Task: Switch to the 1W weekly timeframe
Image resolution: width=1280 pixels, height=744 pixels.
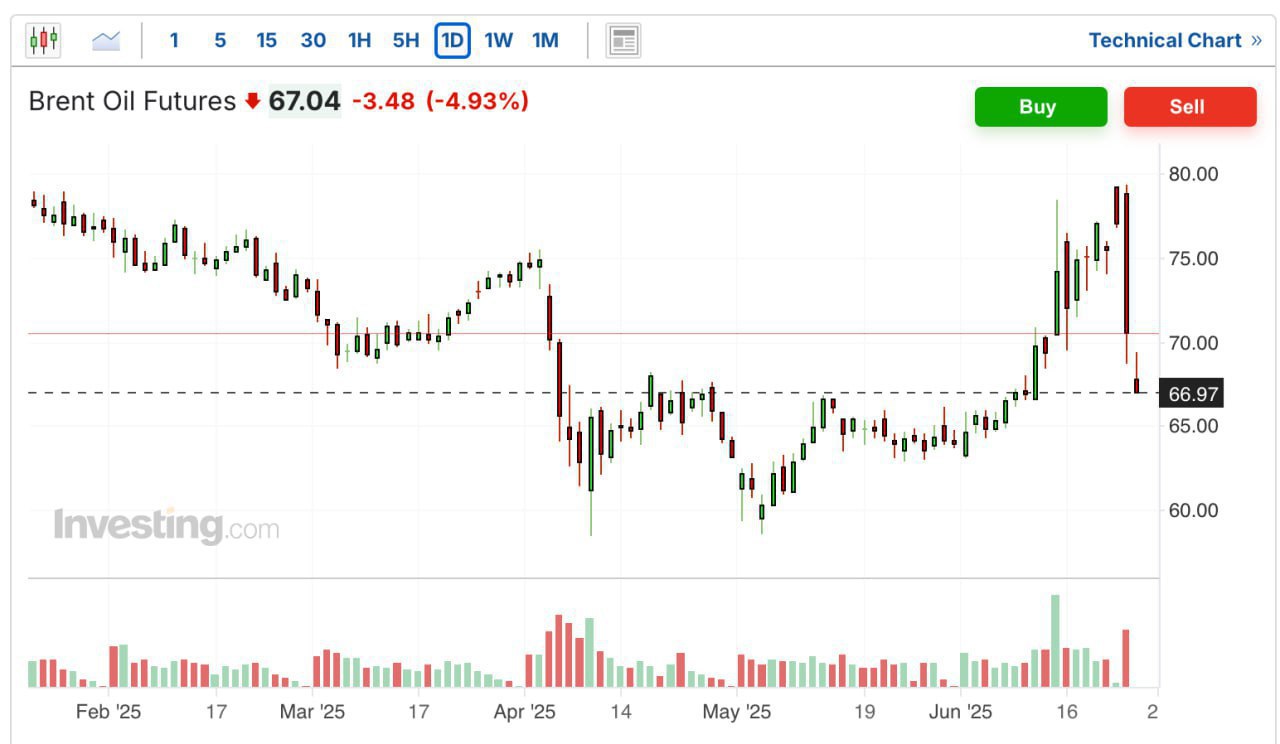Action: (x=498, y=40)
